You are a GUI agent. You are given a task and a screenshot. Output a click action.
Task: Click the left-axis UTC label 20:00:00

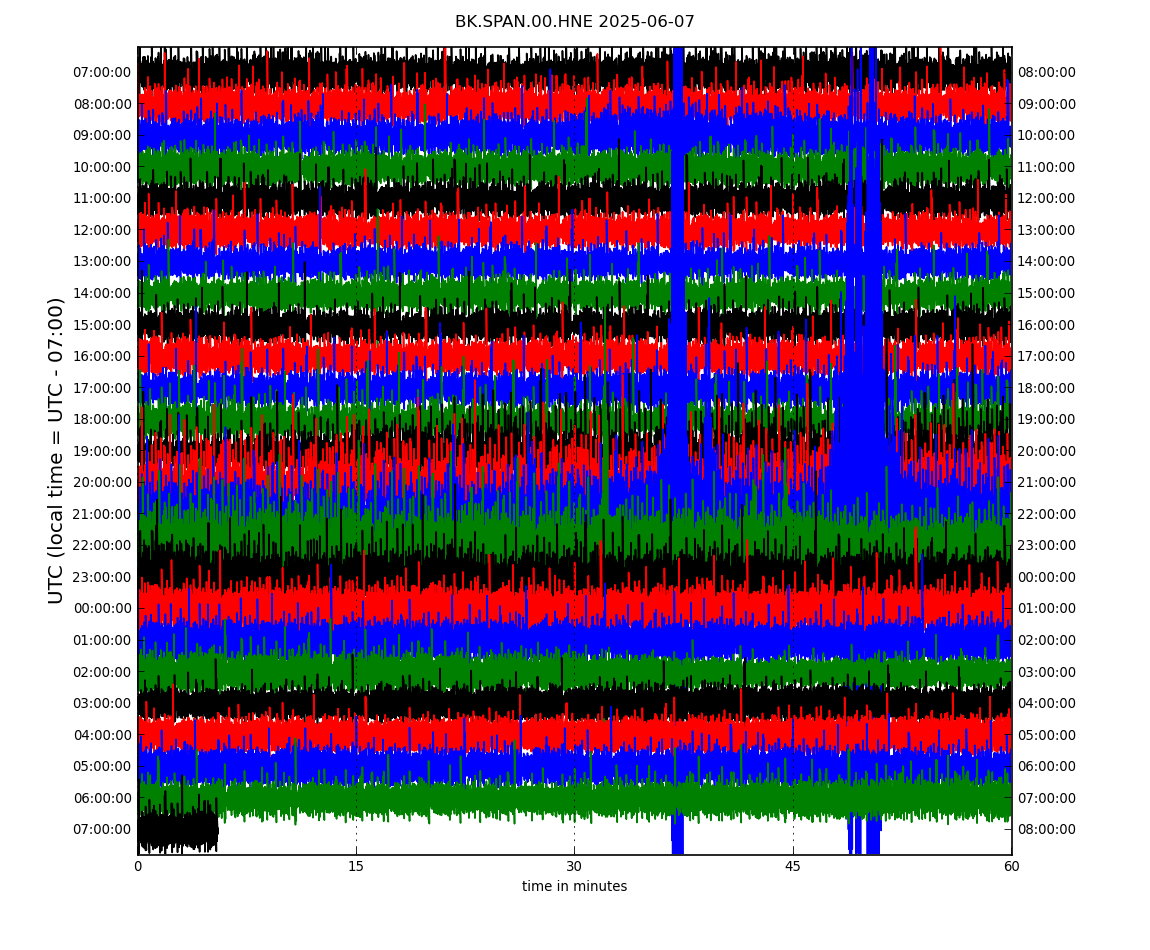pos(102,483)
